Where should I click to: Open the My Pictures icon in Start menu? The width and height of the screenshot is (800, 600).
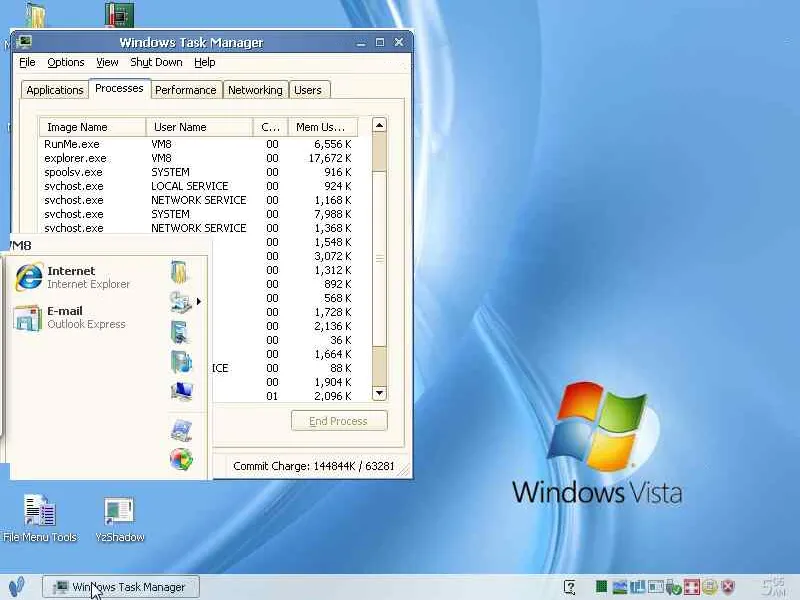click(x=180, y=332)
